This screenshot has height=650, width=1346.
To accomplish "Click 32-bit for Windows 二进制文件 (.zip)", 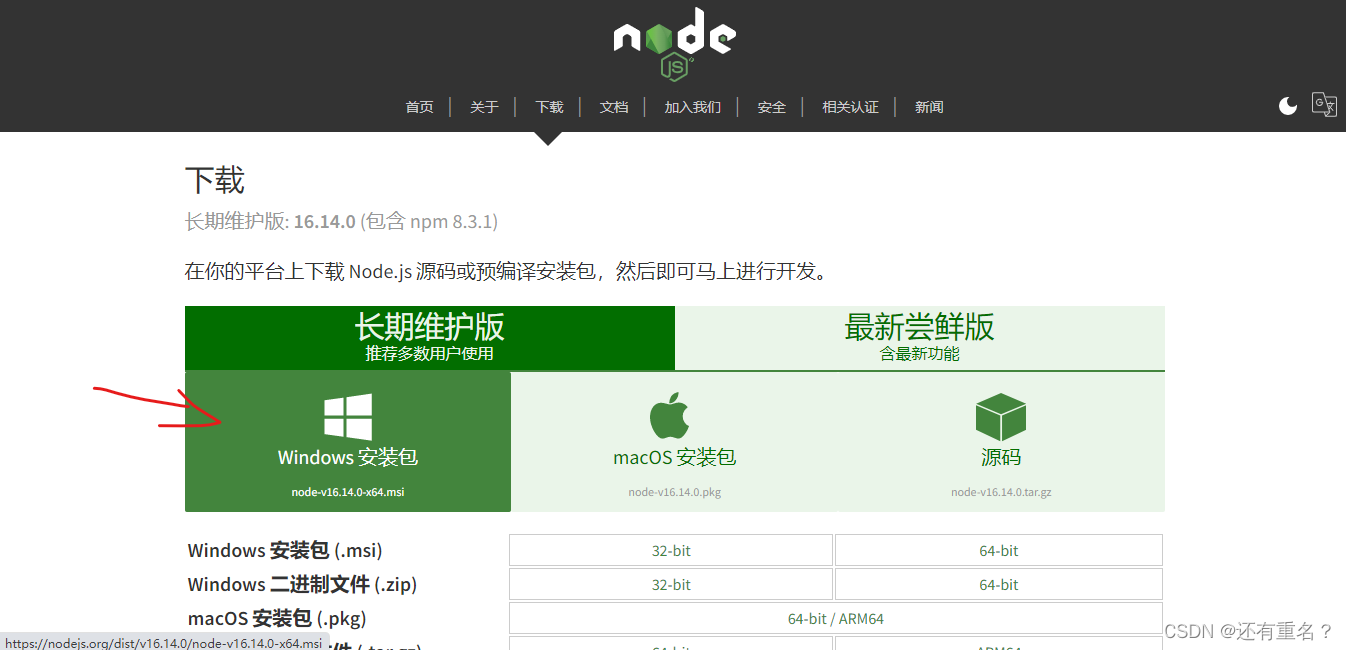I will pos(671,584).
